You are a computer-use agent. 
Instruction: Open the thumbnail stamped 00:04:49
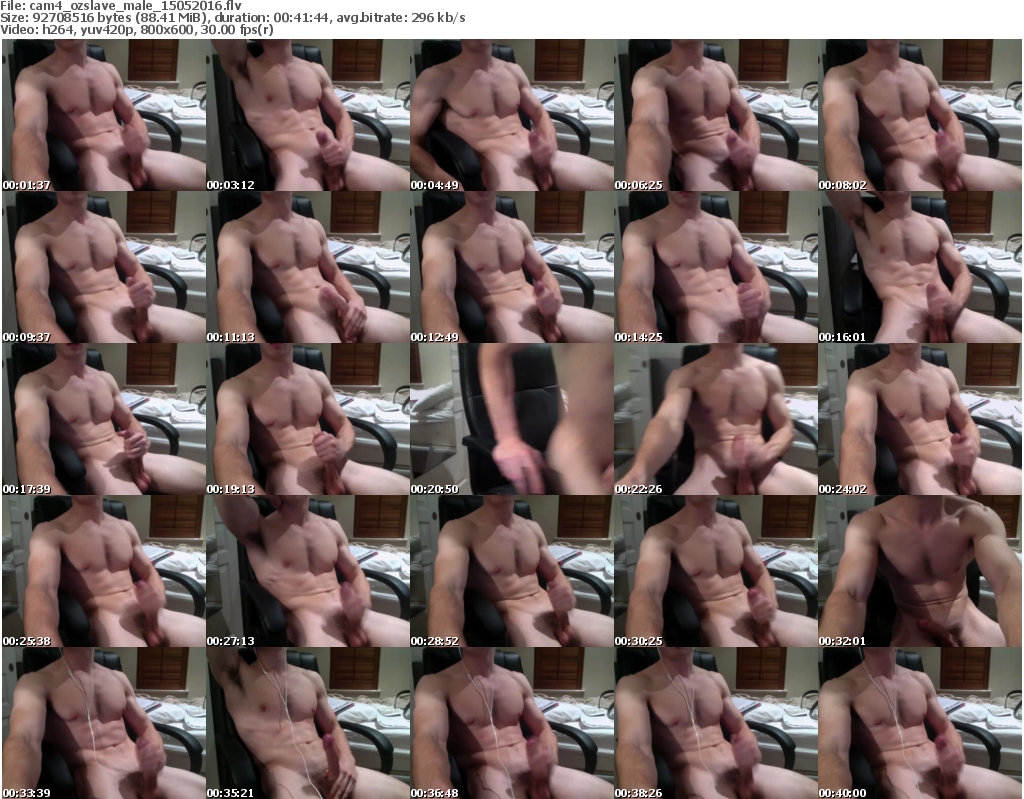pos(512,115)
